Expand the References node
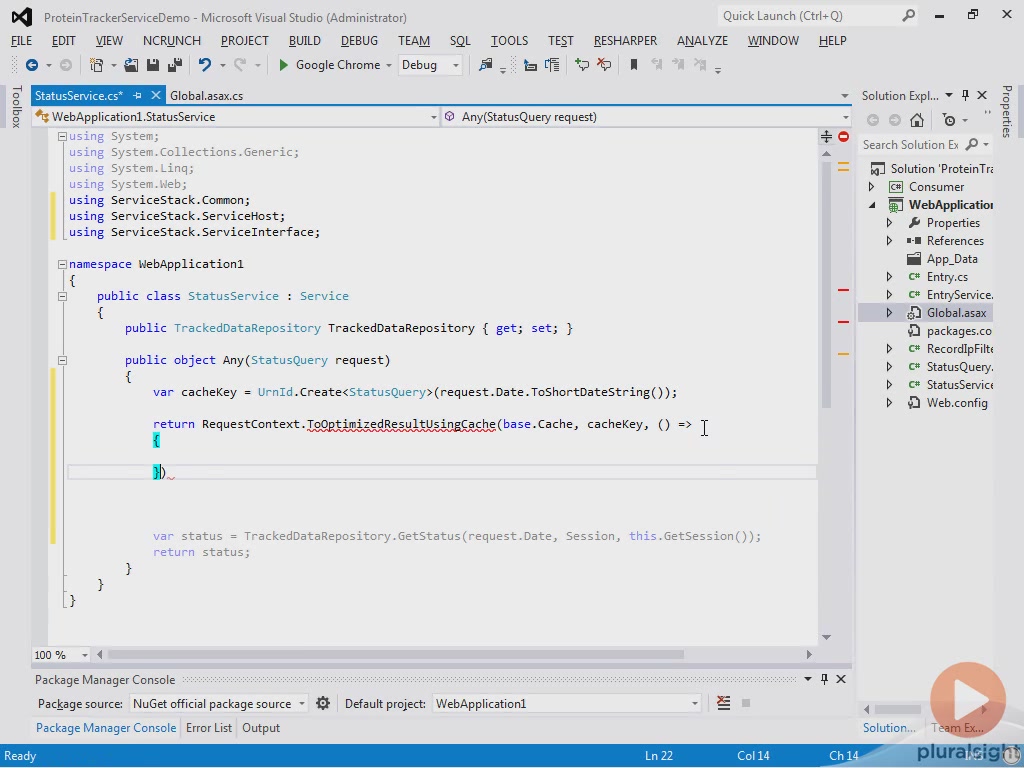 point(889,241)
